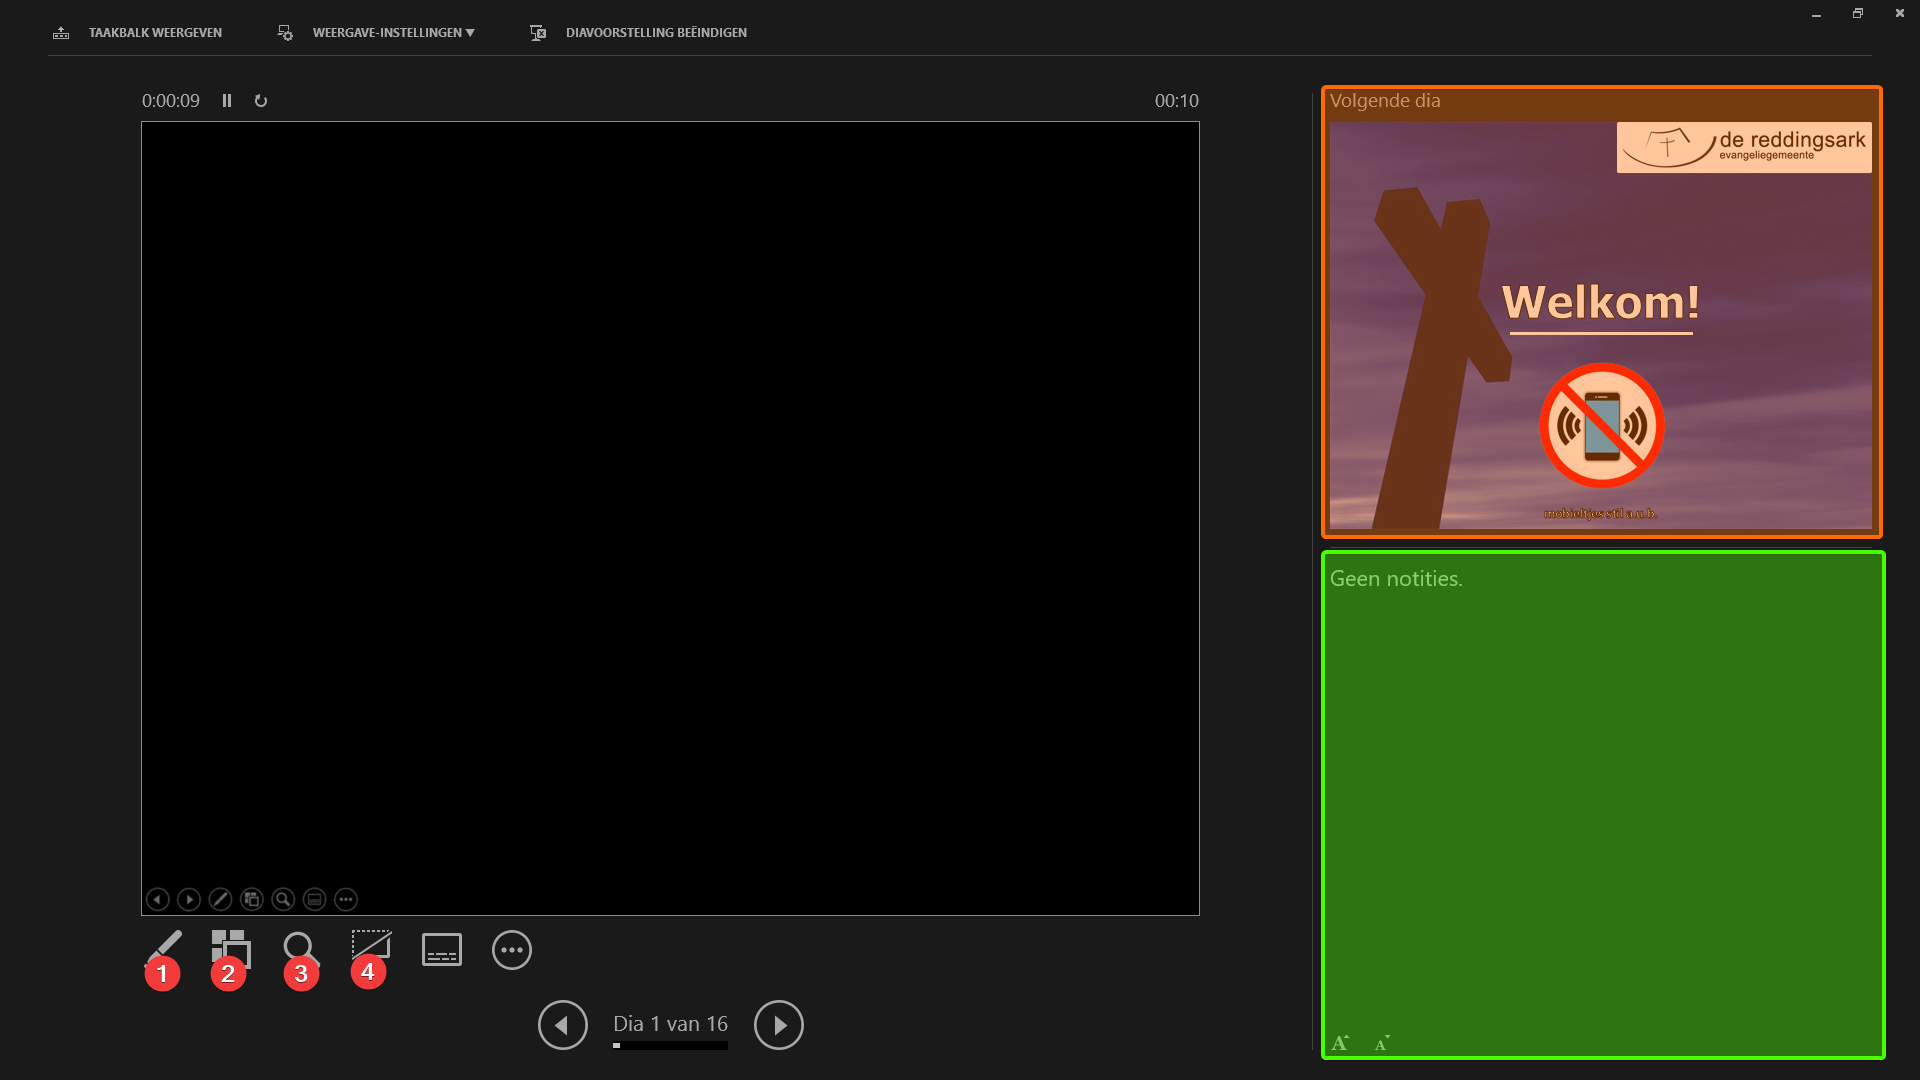Viewport: 1920px width, 1080px height.
Task: Click small pen icon inside slide
Action: click(221, 899)
